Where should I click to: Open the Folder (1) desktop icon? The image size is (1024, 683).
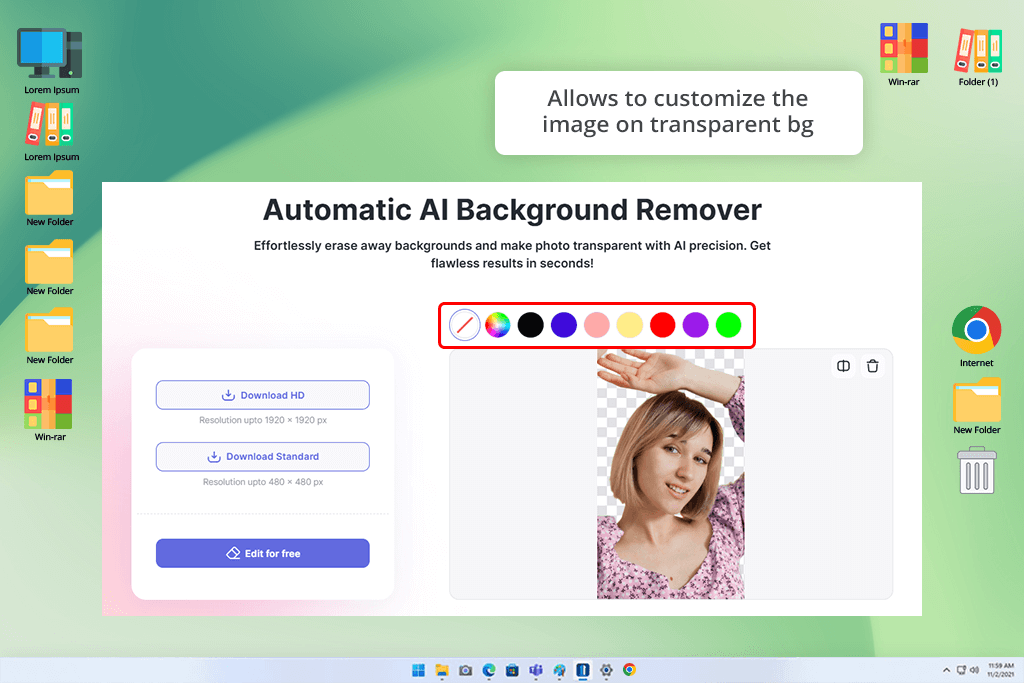978,57
